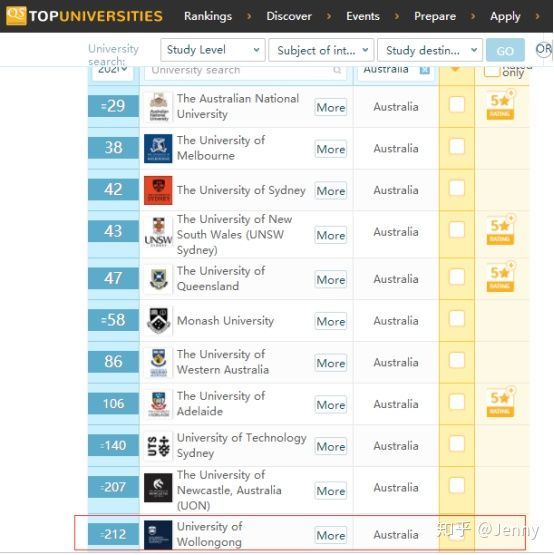The width and height of the screenshot is (554, 555).
Task: Focus the University search field
Action: [245, 71]
